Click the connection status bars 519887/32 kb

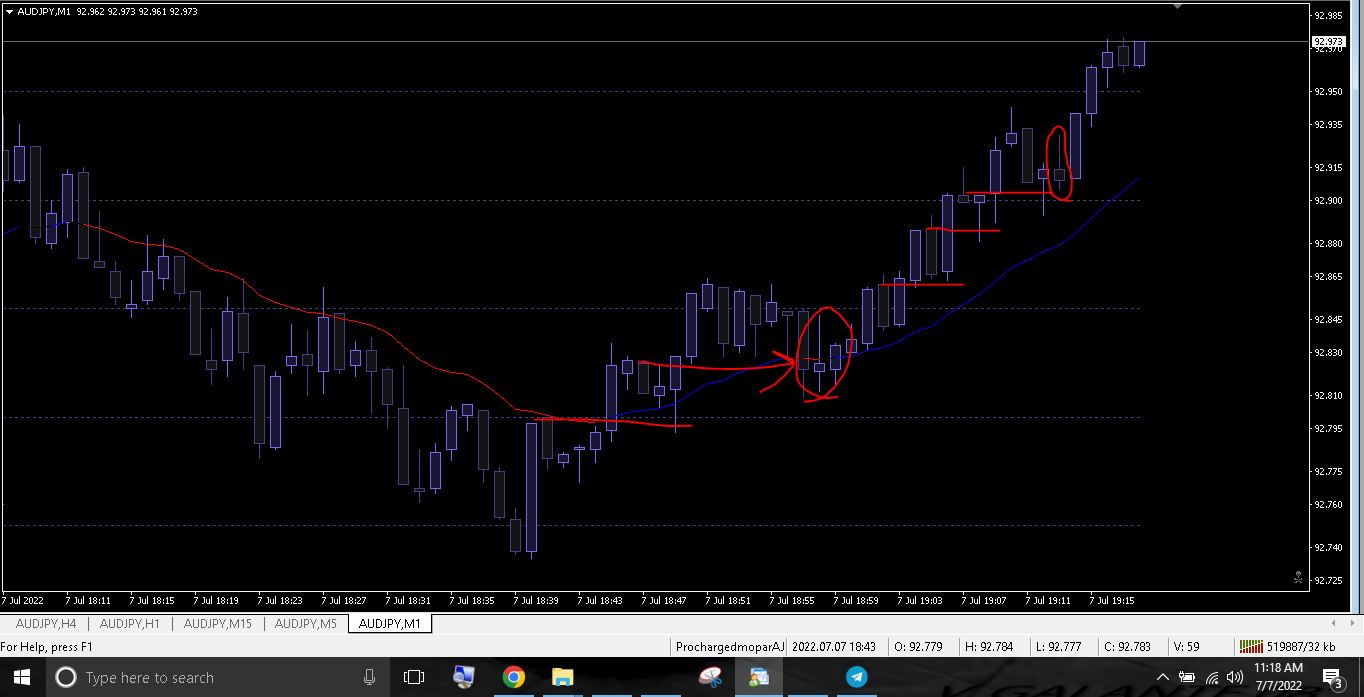point(1288,647)
